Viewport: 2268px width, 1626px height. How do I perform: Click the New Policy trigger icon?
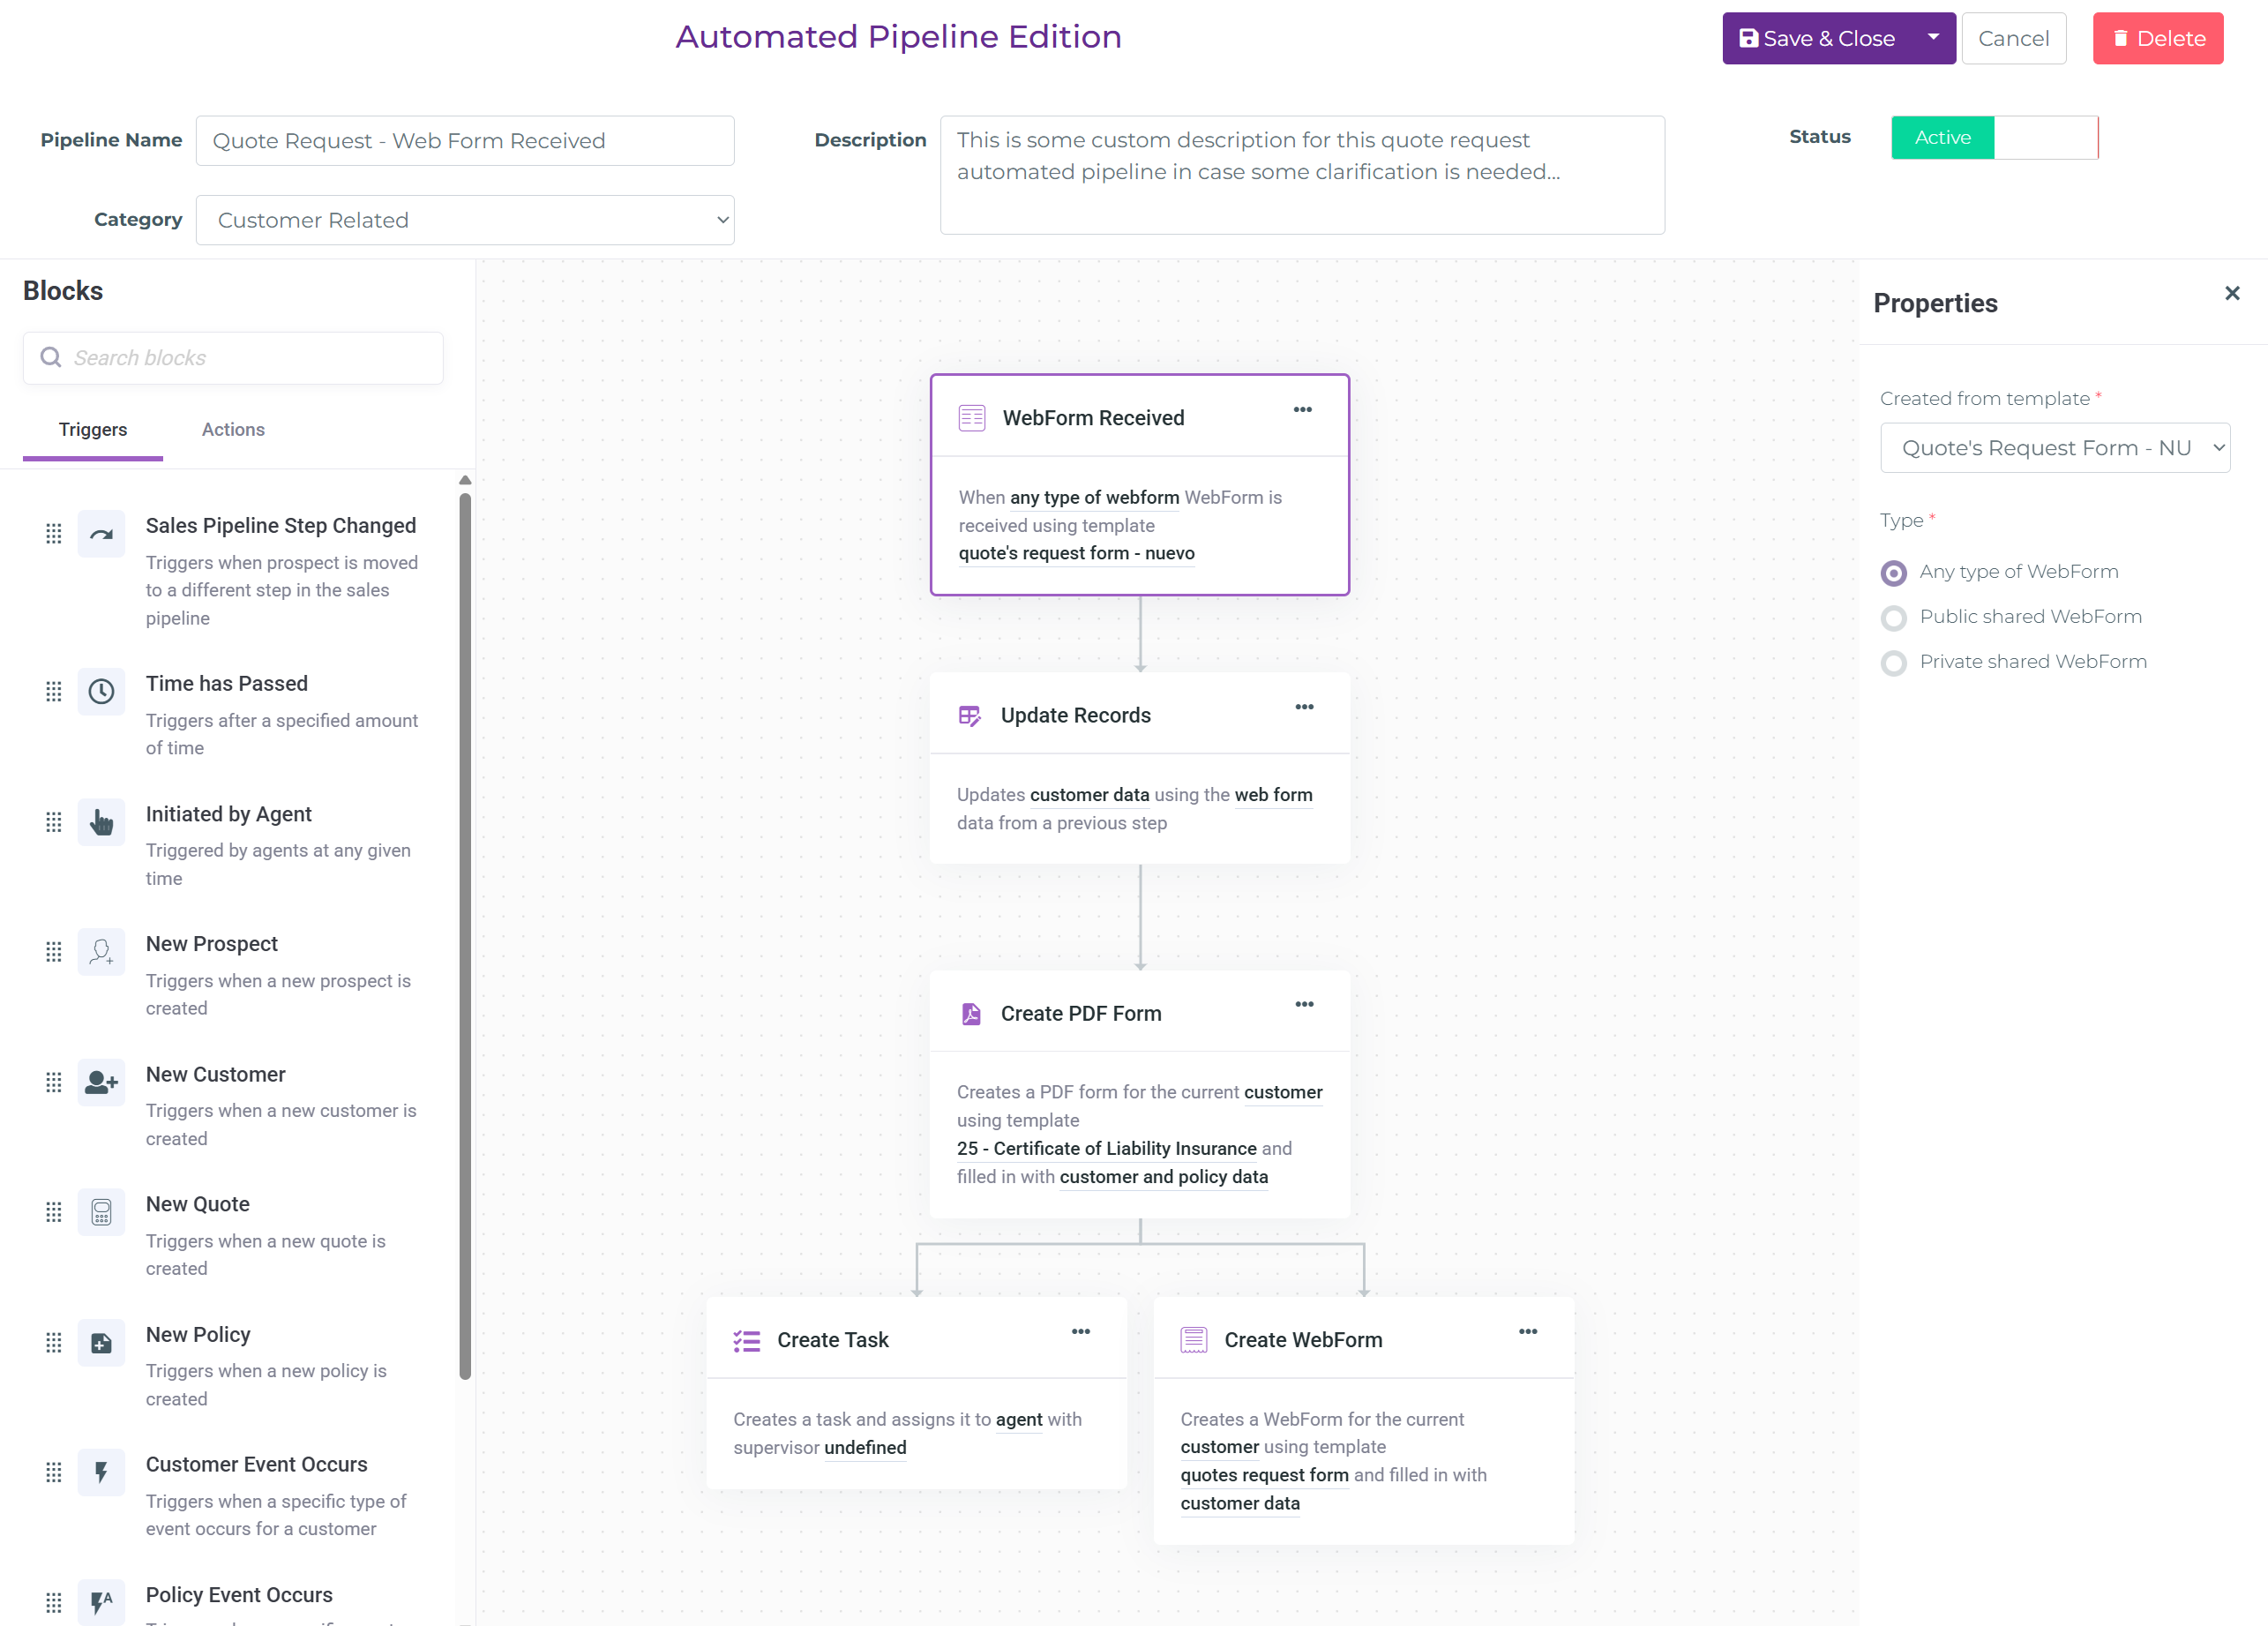pos(101,1343)
